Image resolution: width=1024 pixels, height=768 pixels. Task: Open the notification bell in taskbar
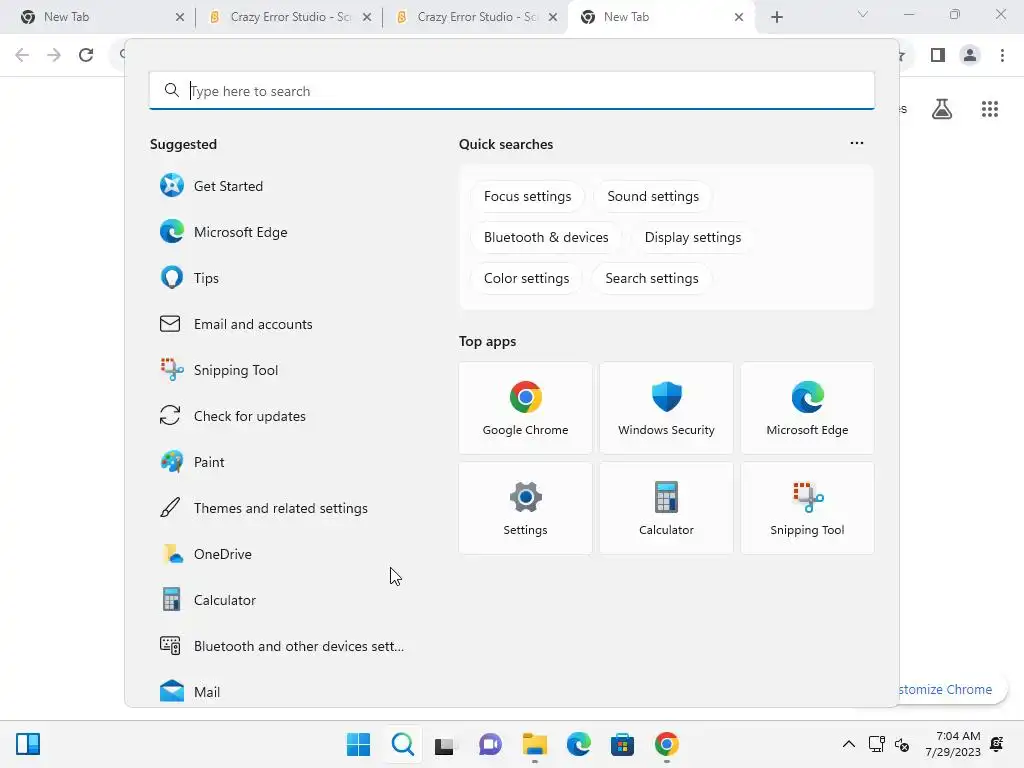(x=997, y=744)
